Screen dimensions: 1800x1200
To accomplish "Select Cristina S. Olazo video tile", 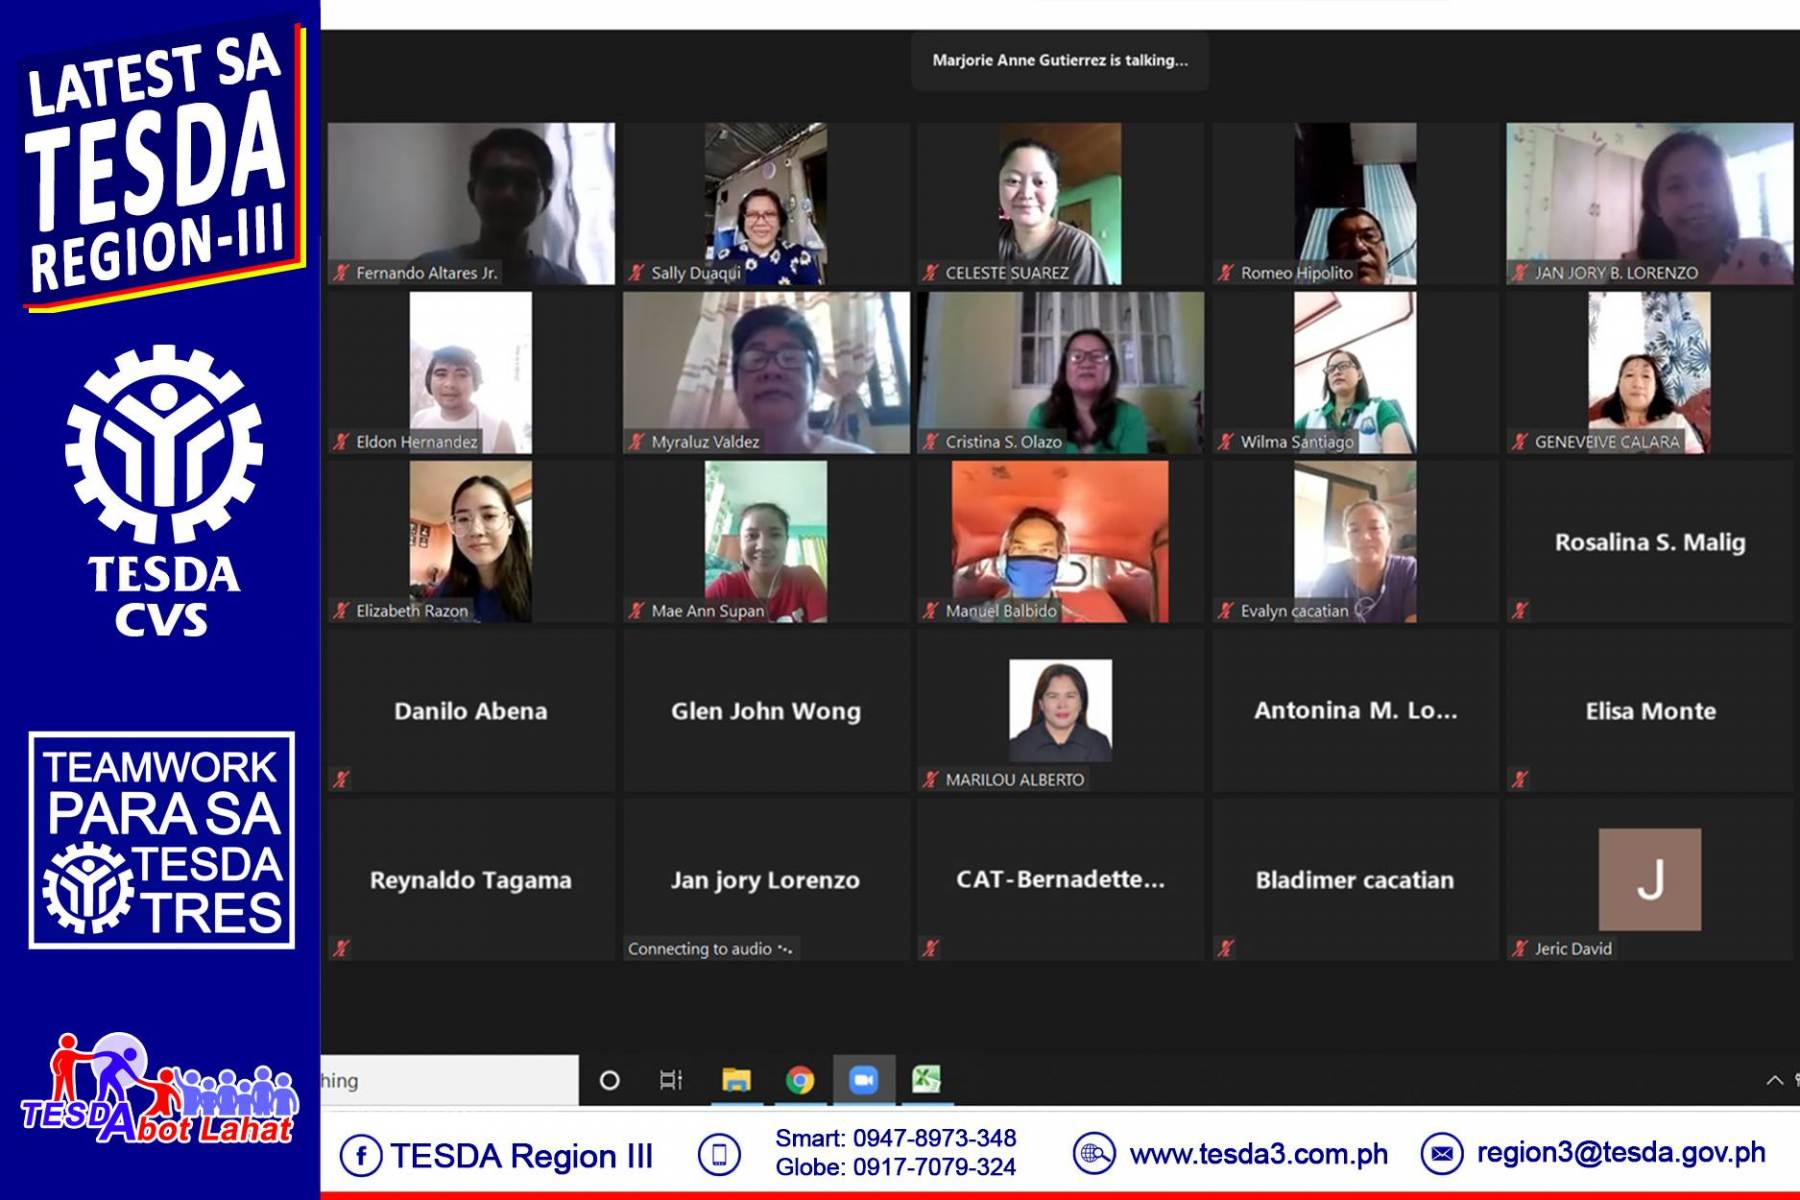I will coord(1061,373).
